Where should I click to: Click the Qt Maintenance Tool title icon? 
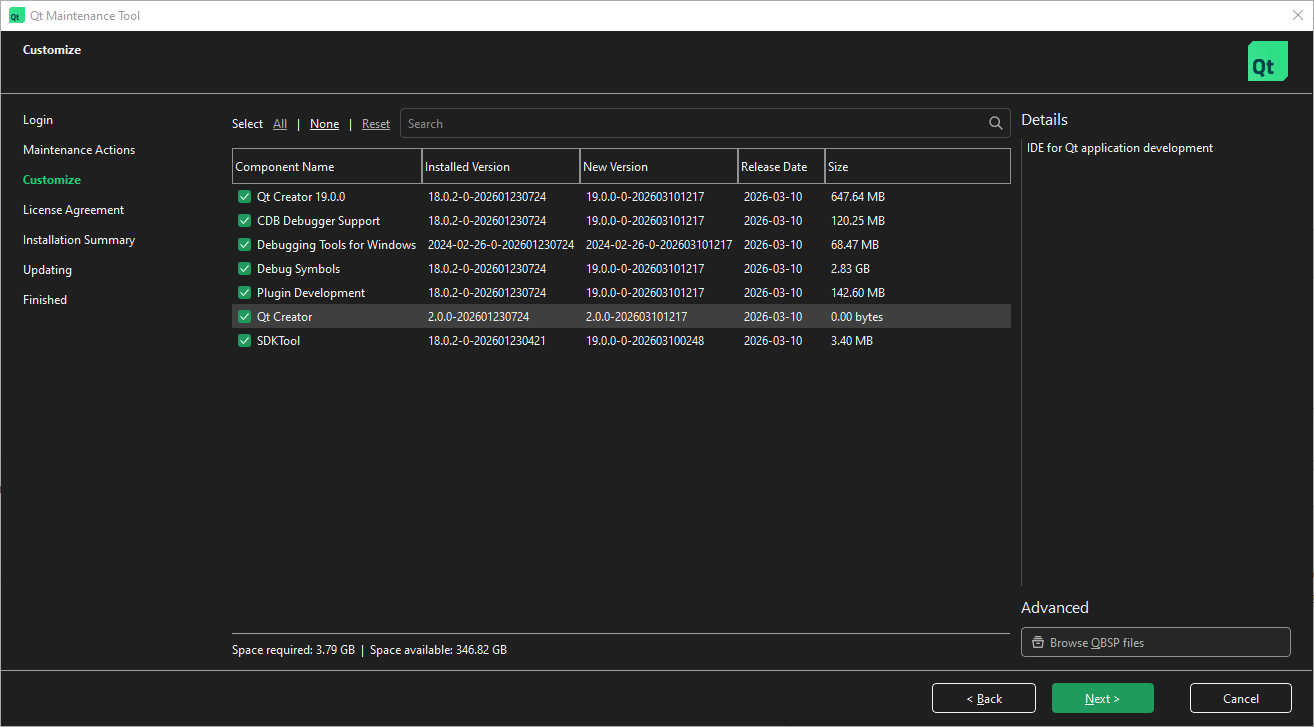[x=16, y=16]
